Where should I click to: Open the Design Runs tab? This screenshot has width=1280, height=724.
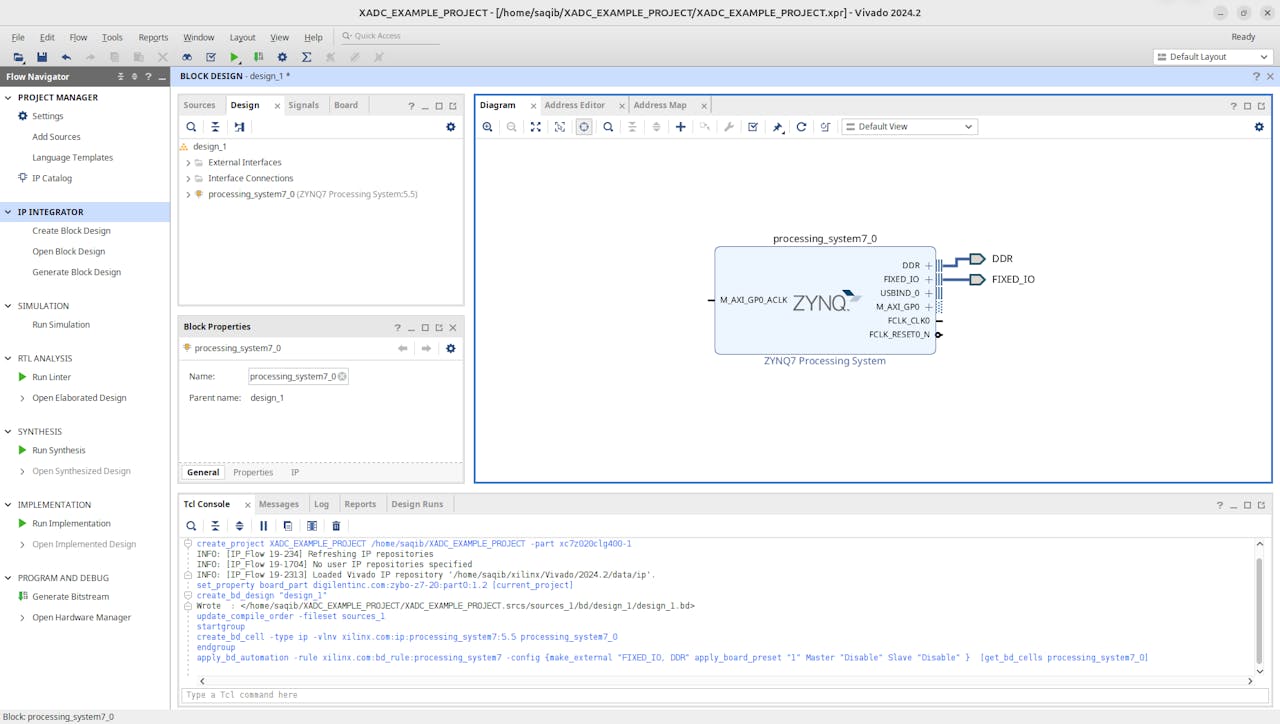tap(417, 504)
